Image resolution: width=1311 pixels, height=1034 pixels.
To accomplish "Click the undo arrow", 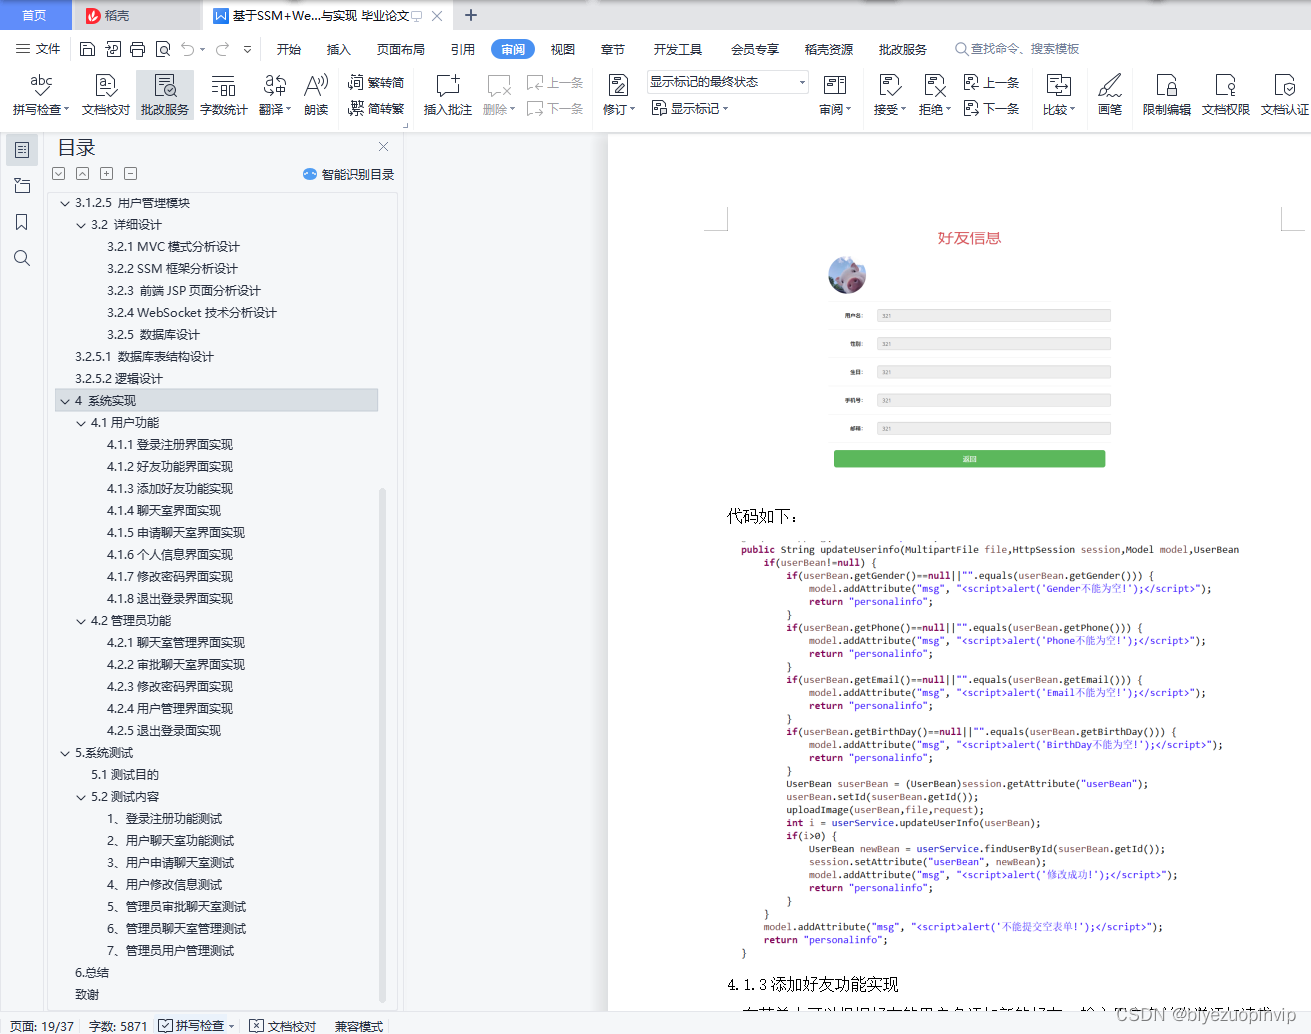I will click(187, 49).
